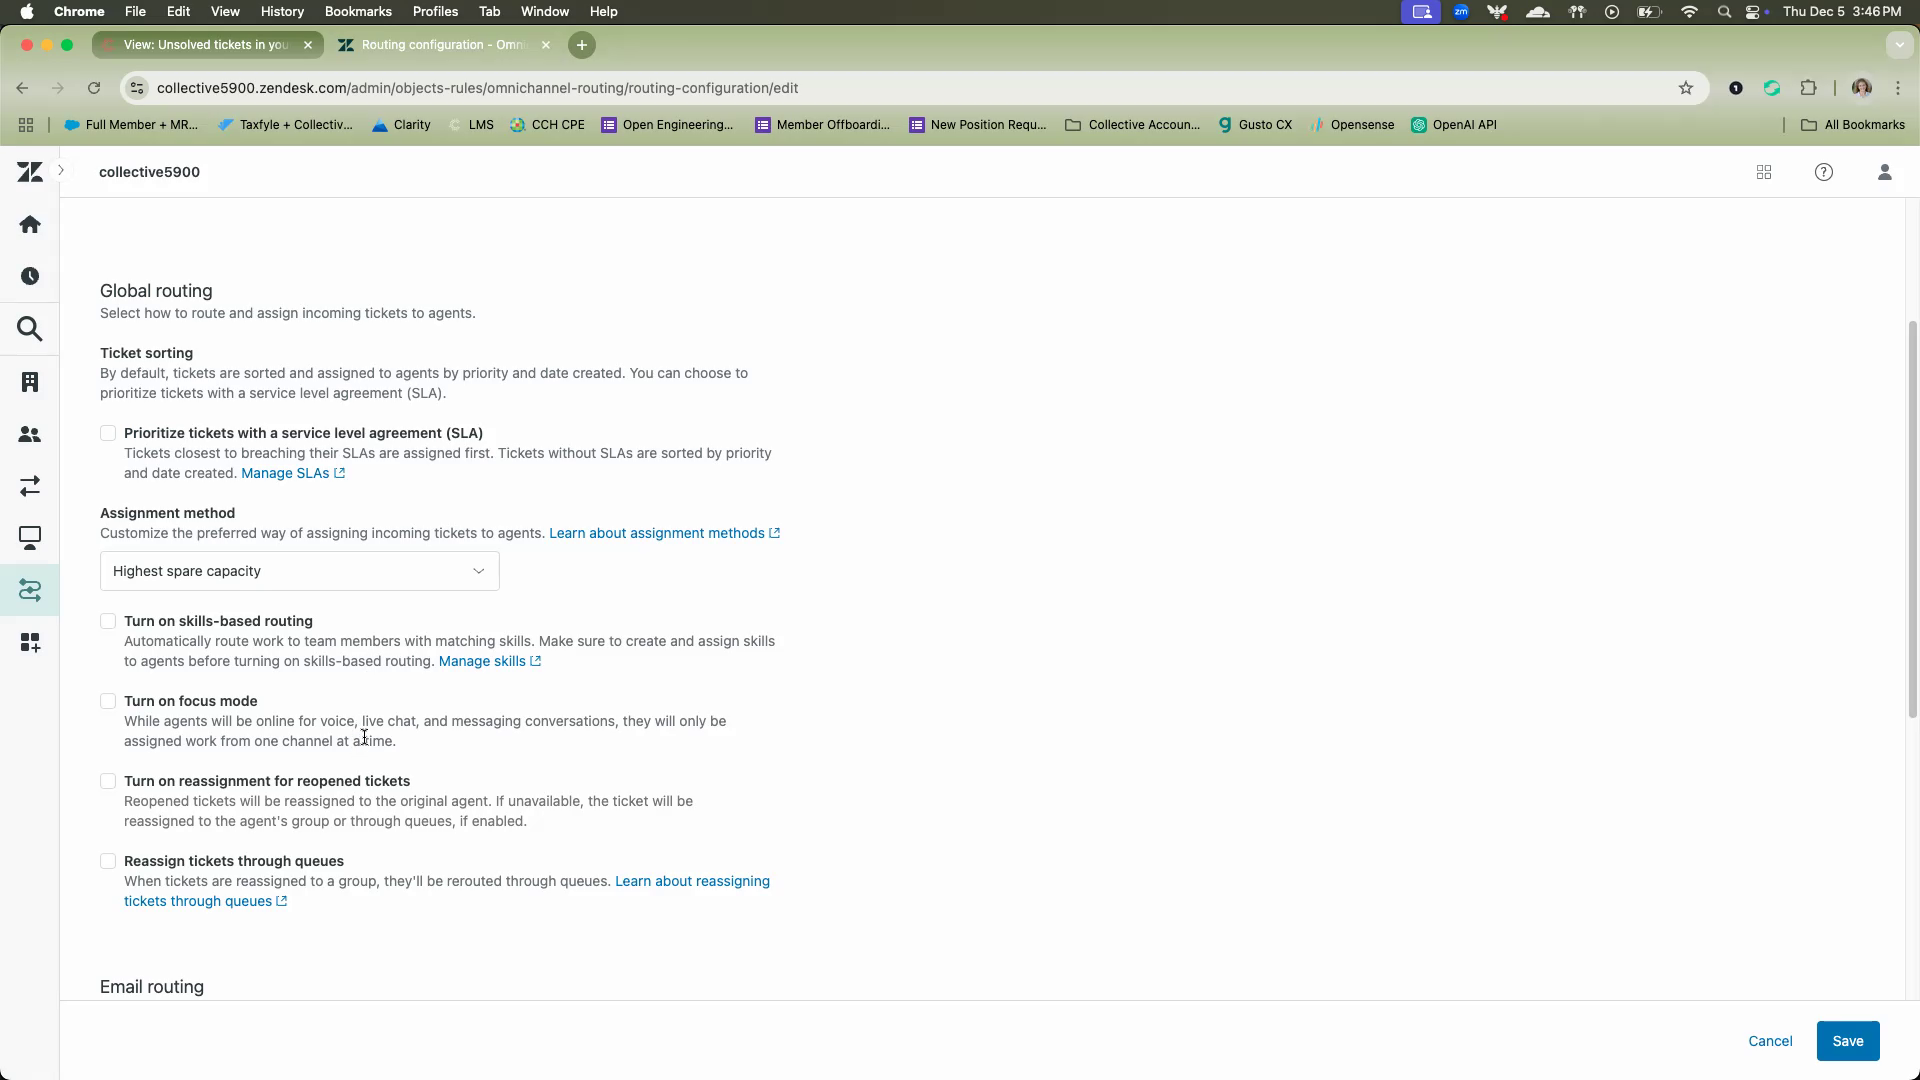Click the sidebar search magnifier icon

(30, 329)
